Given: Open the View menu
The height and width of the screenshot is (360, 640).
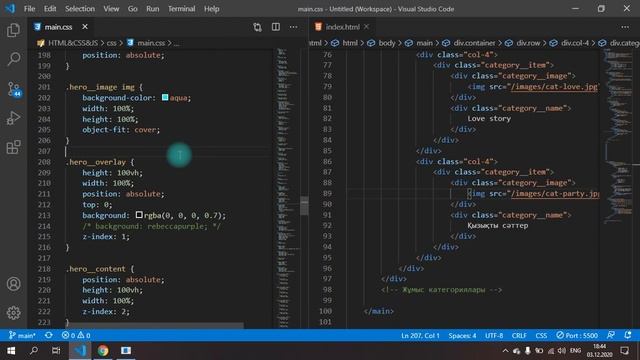Looking at the screenshot, I should pyautogui.click(x=111, y=9).
